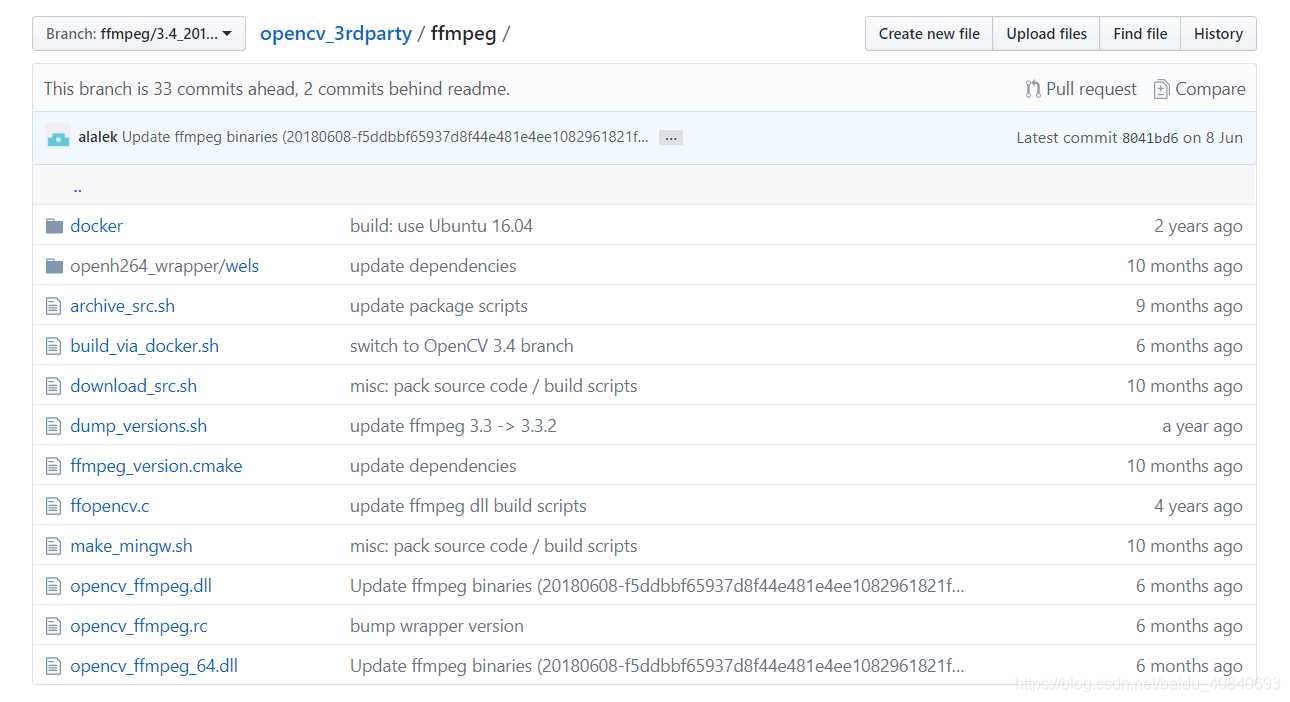Open the archive_src.sh file
This screenshot has height=702, width=1290.
tap(122, 306)
